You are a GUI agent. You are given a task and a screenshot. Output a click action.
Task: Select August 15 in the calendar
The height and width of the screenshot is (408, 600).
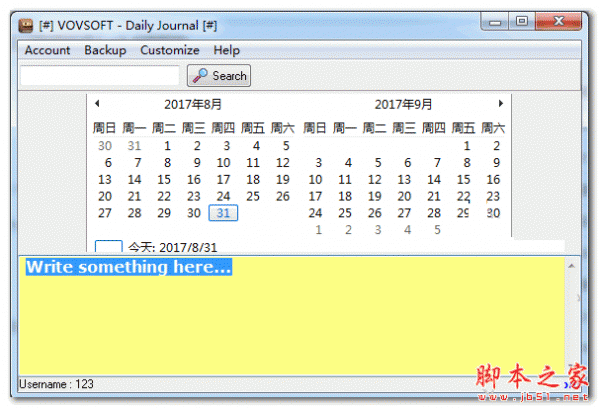(x=164, y=180)
